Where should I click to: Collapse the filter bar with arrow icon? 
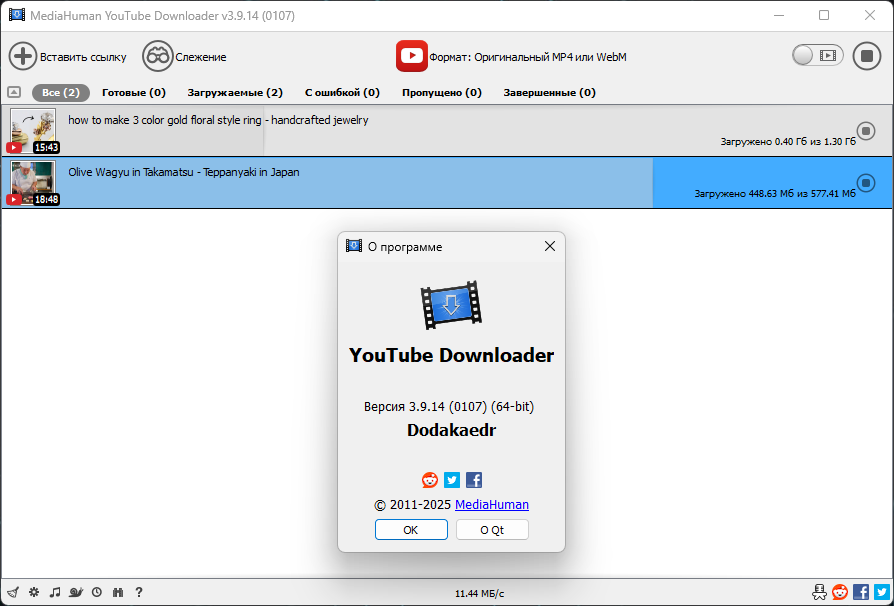pyautogui.click(x=14, y=92)
